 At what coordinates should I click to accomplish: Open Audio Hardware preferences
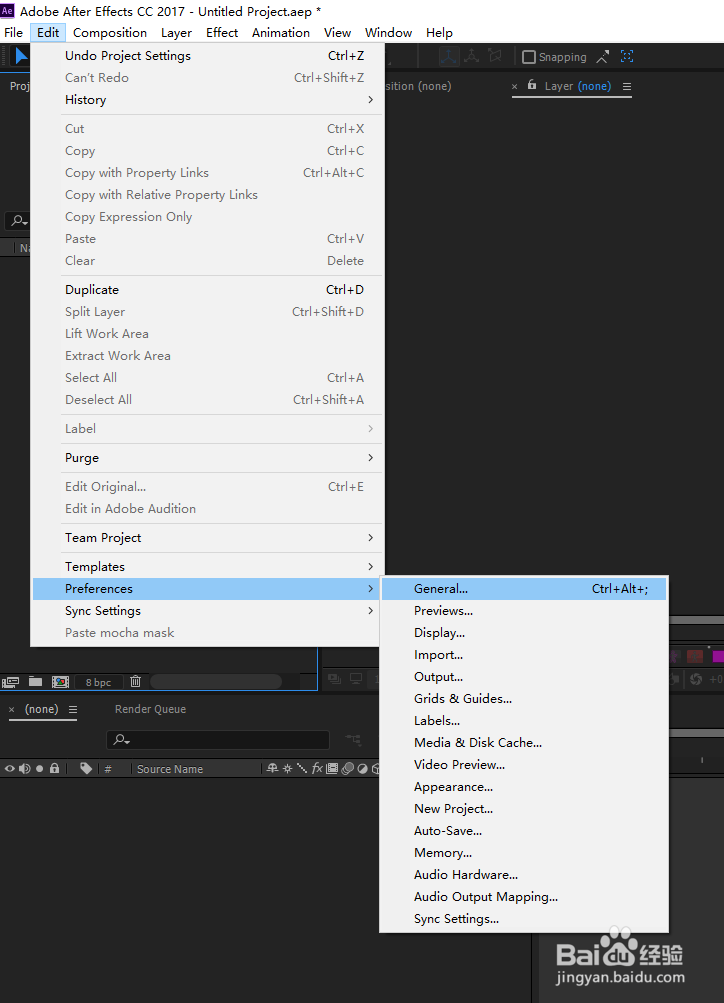[524, 875]
